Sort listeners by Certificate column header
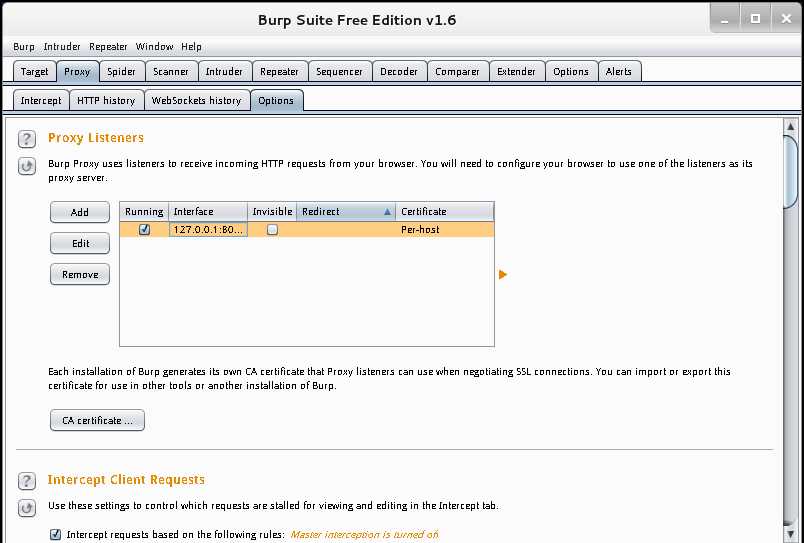This screenshot has width=804, height=543. (x=445, y=212)
